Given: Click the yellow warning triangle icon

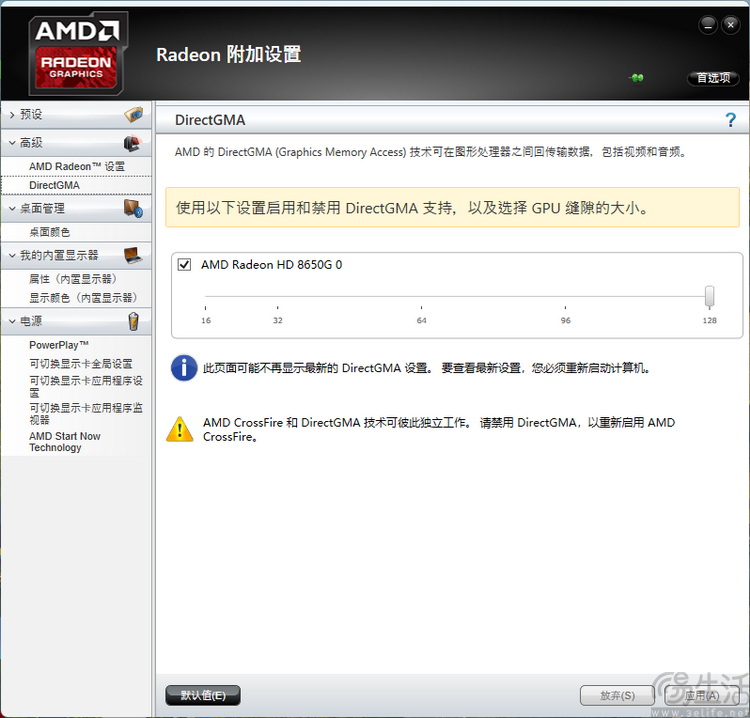Looking at the screenshot, I should click(180, 429).
